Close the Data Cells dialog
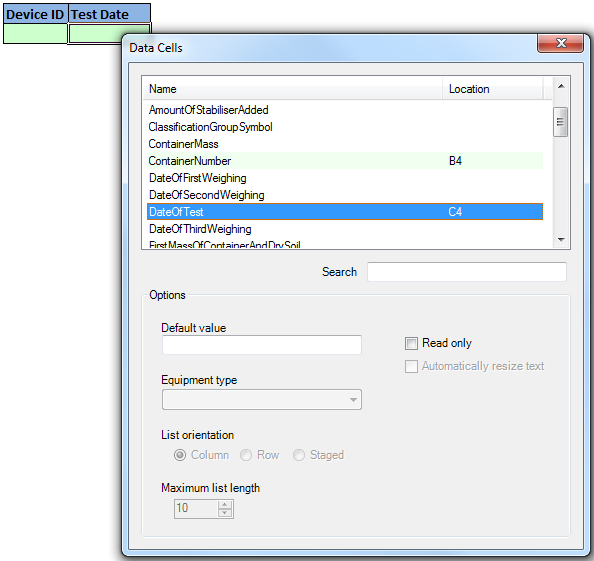594x561 pixels. pyautogui.click(x=560, y=43)
